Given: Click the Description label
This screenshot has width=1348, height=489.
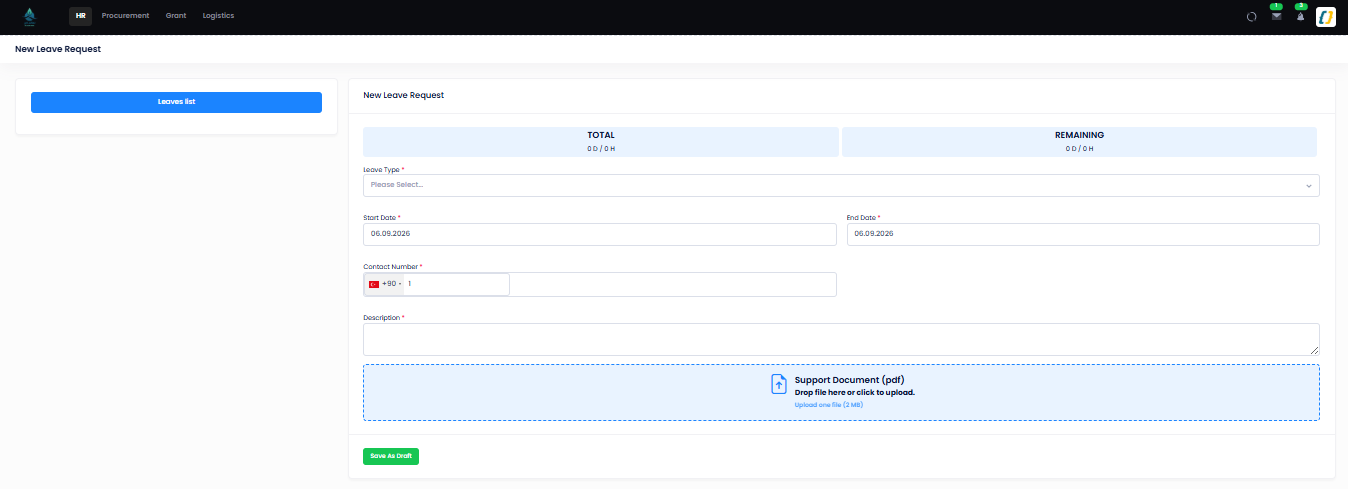Looking at the screenshot, I should [x=382, y=318].
